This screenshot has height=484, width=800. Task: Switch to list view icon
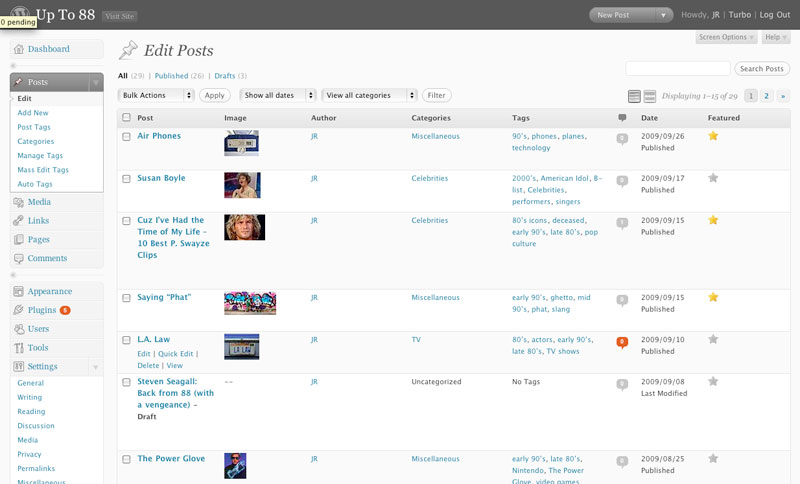[634, 96]
